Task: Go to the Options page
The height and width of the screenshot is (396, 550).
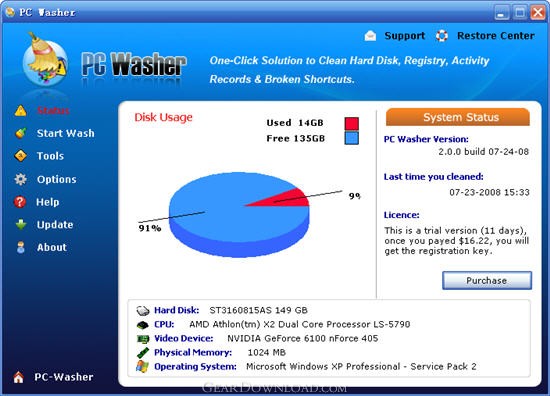Action: 56,179
